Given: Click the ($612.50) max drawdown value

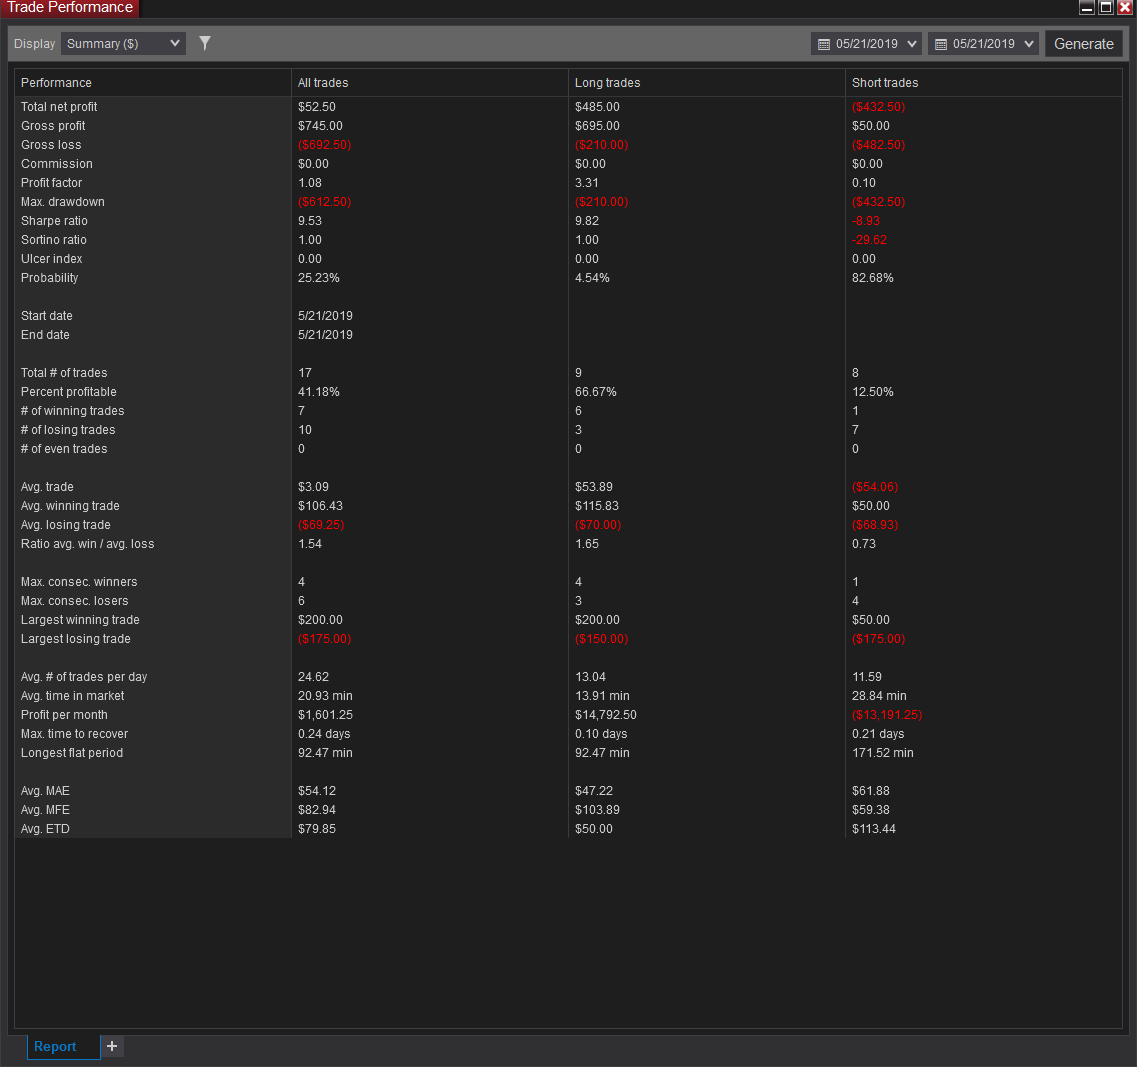Looking at the screenshot, I should (324, 202).
